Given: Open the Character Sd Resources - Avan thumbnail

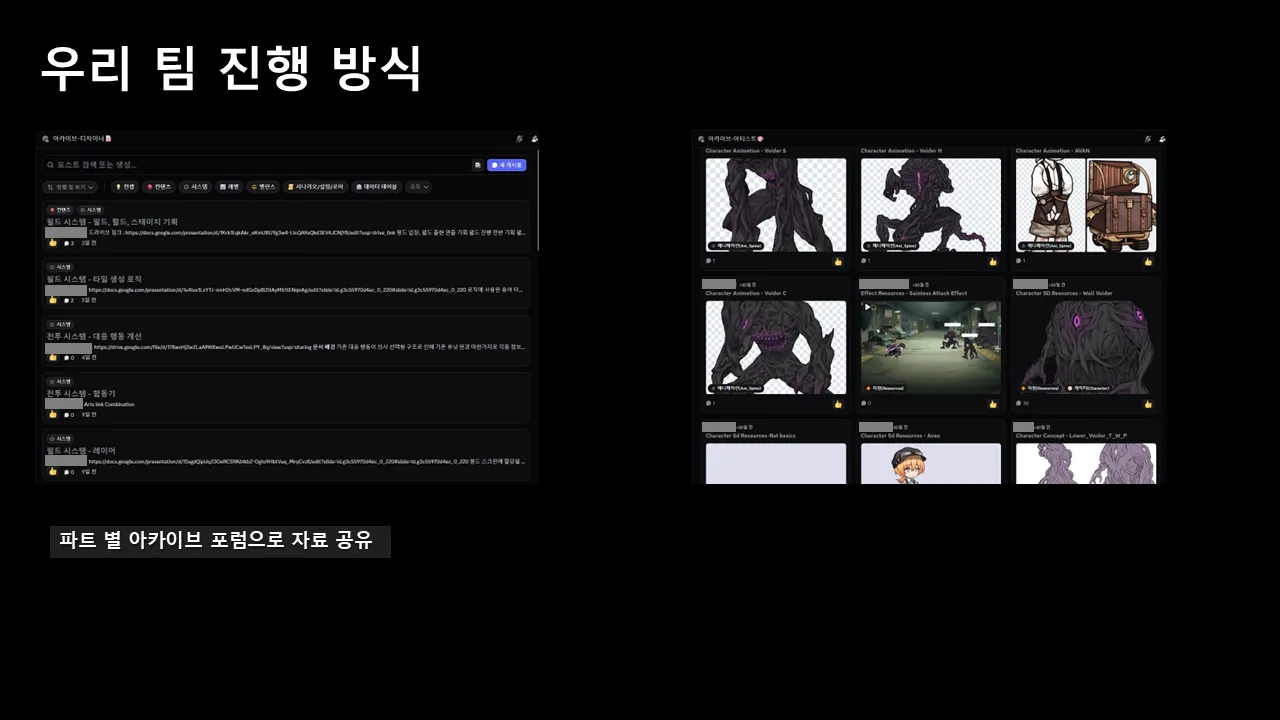Looking at the screenshot, I should click(x=931, y=464).
